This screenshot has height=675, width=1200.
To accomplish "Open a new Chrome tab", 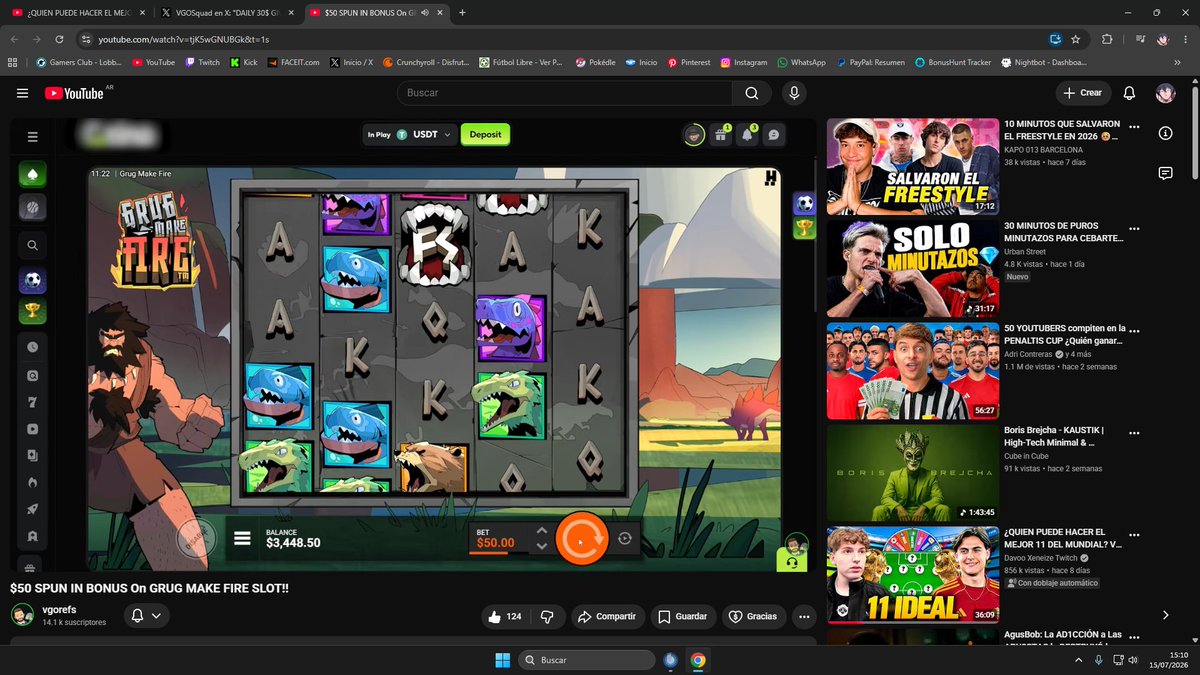I will tap(462, 12).
